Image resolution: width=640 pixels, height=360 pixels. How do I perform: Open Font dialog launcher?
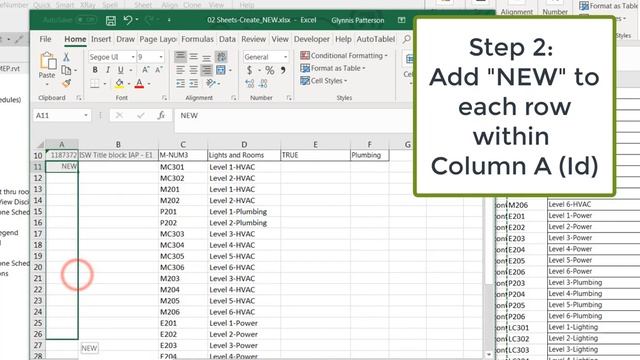164,98
